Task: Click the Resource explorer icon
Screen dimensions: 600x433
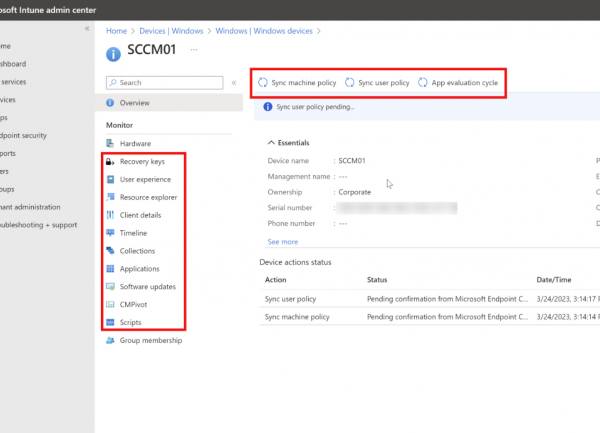Action: (110, 197)
